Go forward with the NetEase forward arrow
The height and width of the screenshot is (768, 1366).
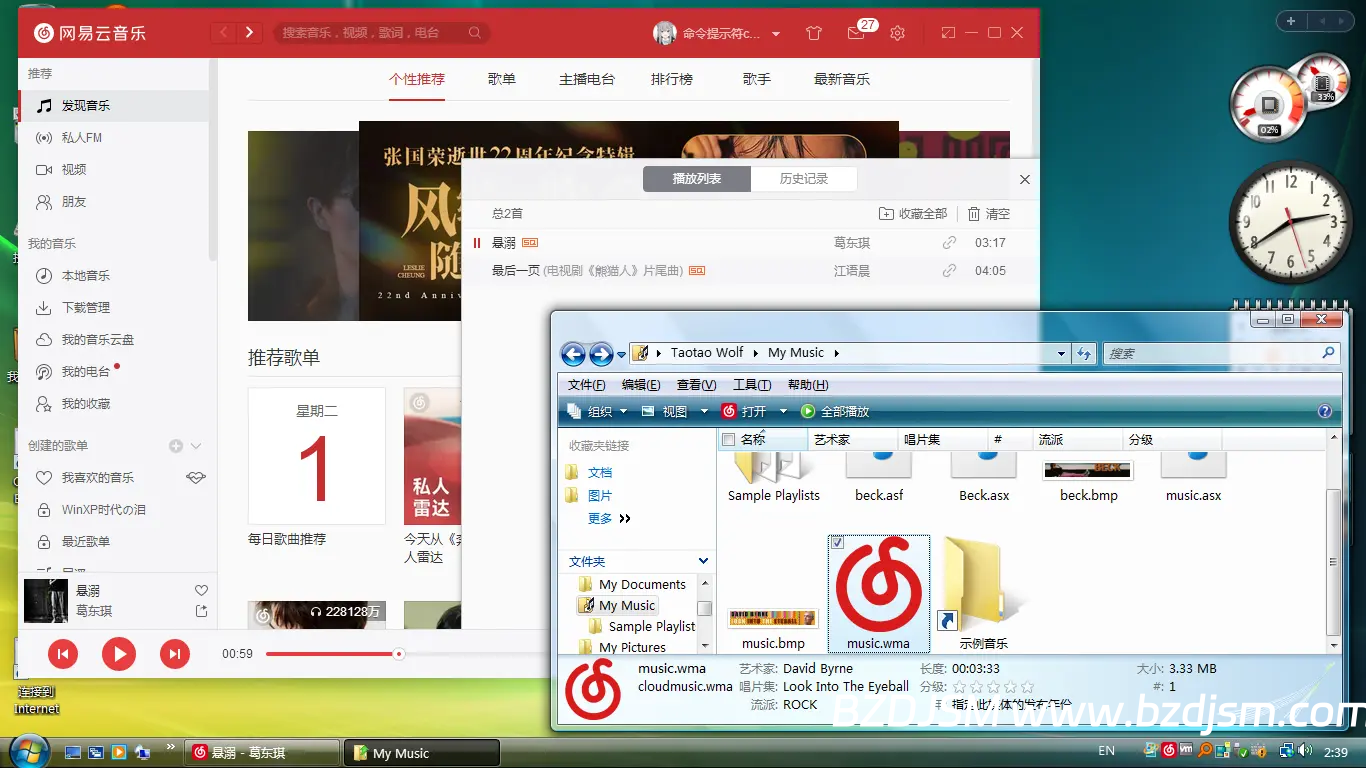pyautogui.click(x=250, y=33)
